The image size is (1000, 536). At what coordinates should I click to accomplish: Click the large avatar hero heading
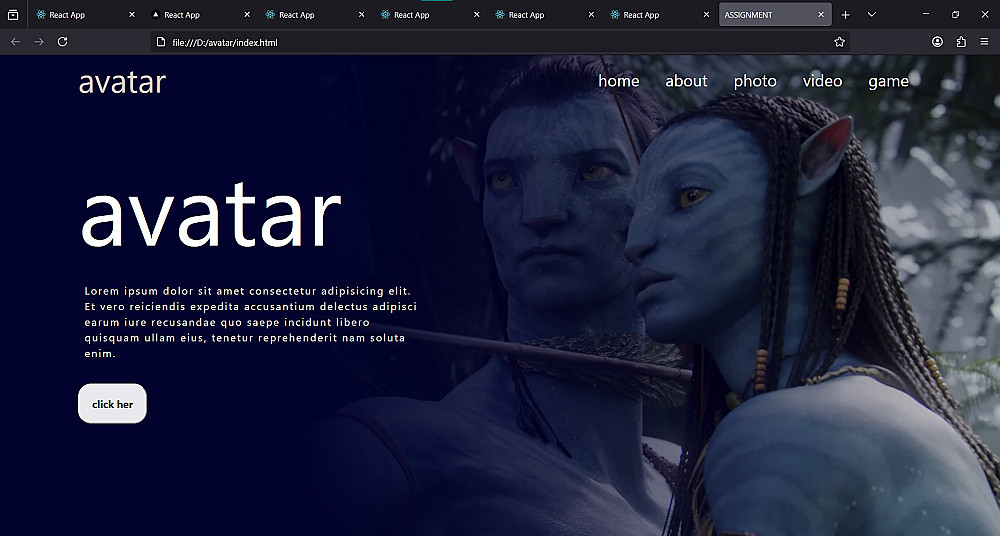coord(211,215)
